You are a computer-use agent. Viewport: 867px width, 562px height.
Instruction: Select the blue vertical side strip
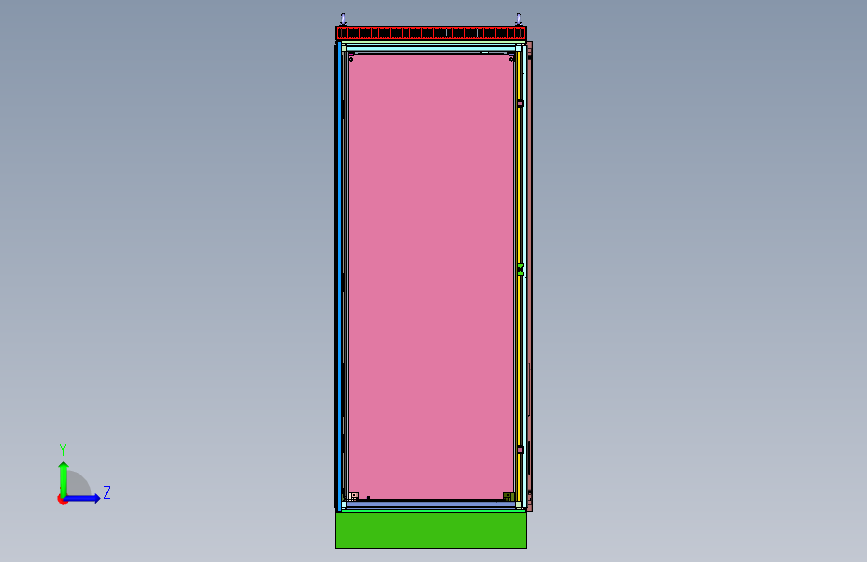point(340,275)
